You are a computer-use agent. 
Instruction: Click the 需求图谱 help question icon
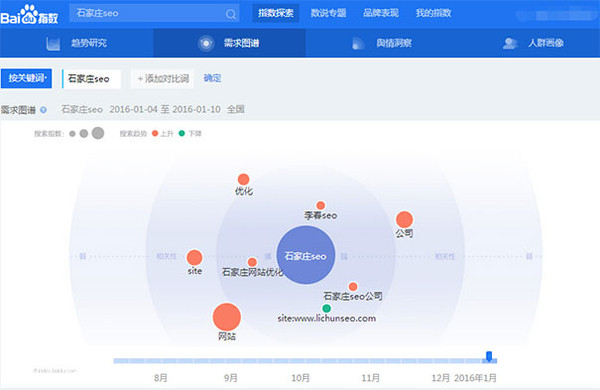point(43,110)
